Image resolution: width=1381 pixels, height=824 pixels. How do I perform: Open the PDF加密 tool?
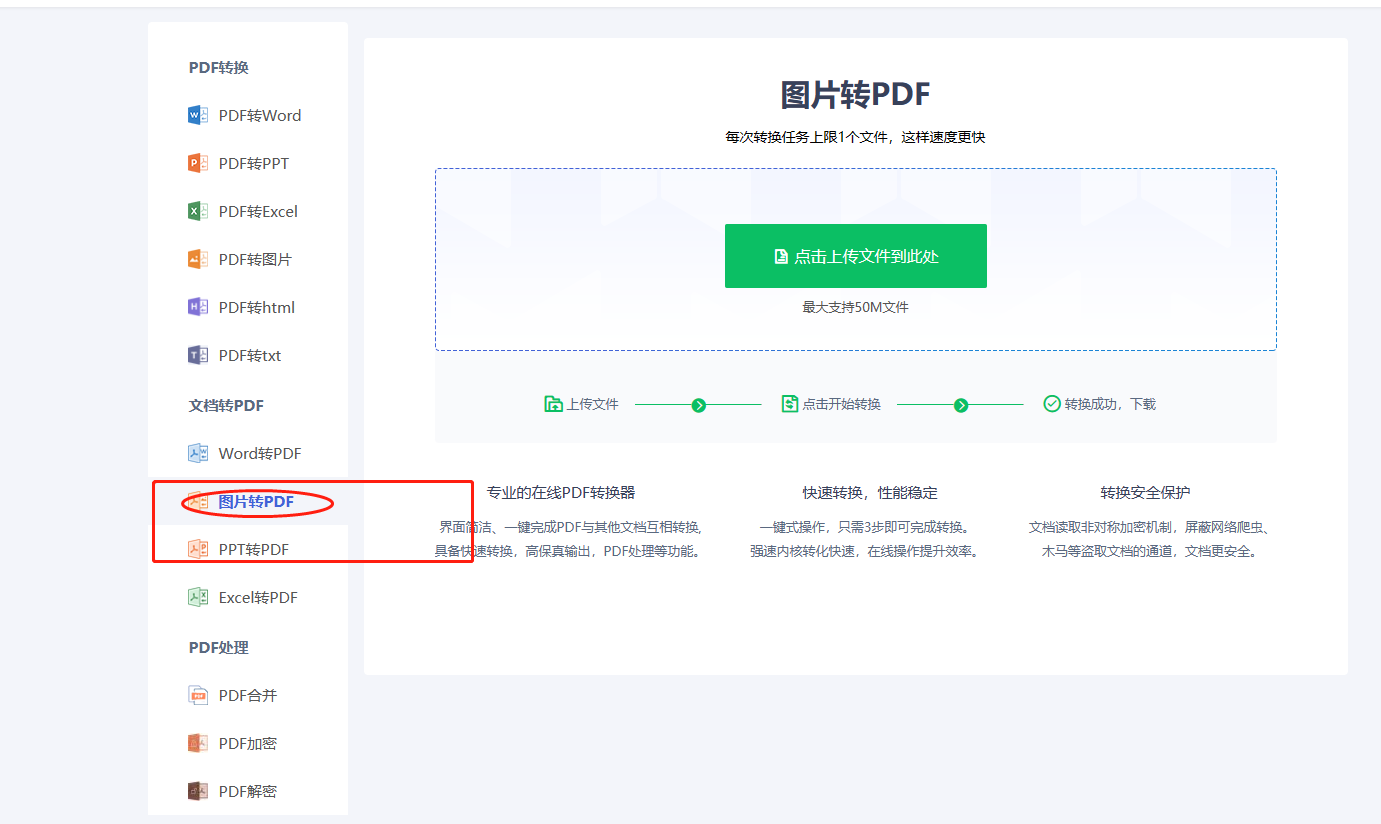coord(248,743)
